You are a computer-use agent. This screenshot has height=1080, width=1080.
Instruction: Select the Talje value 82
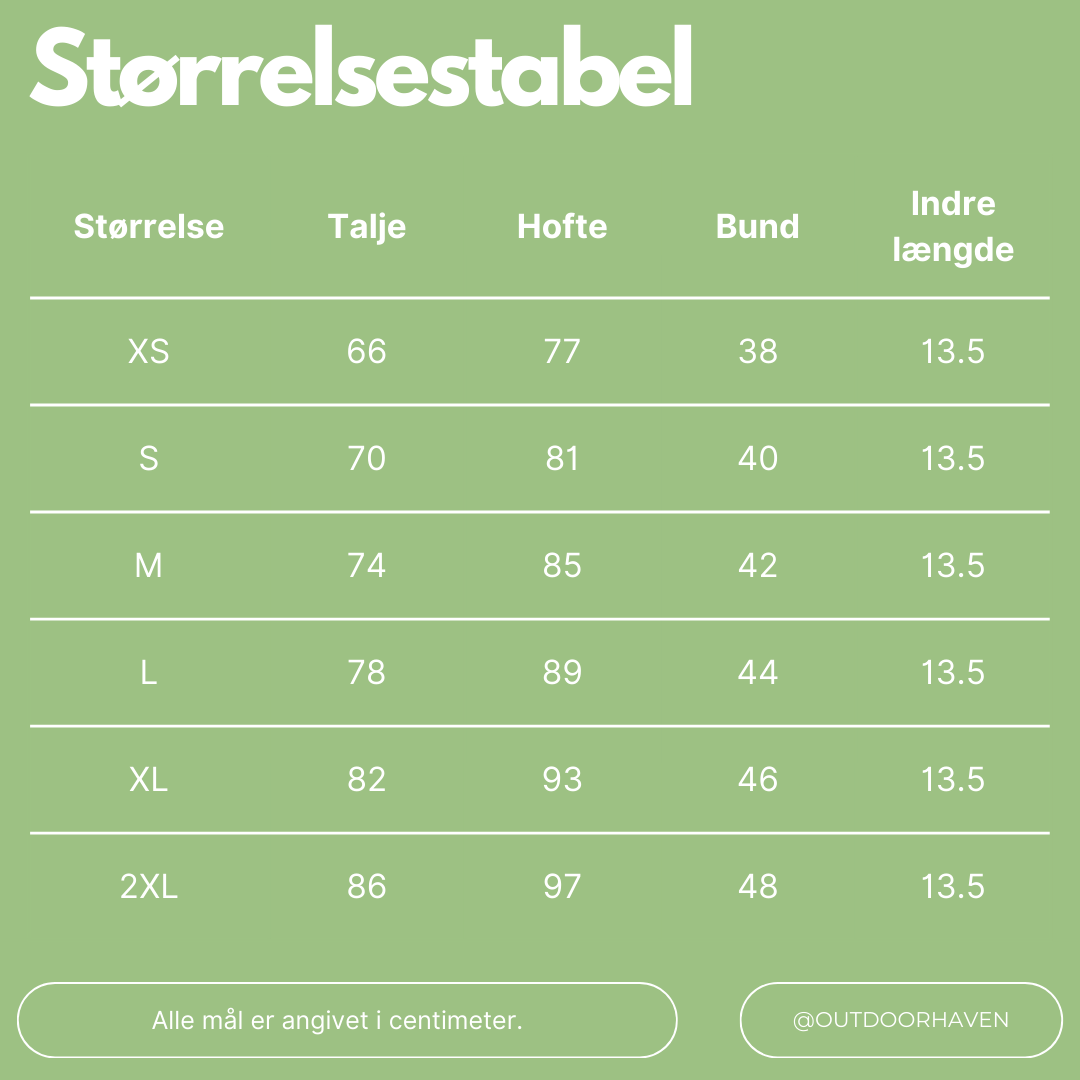point(367,780)
